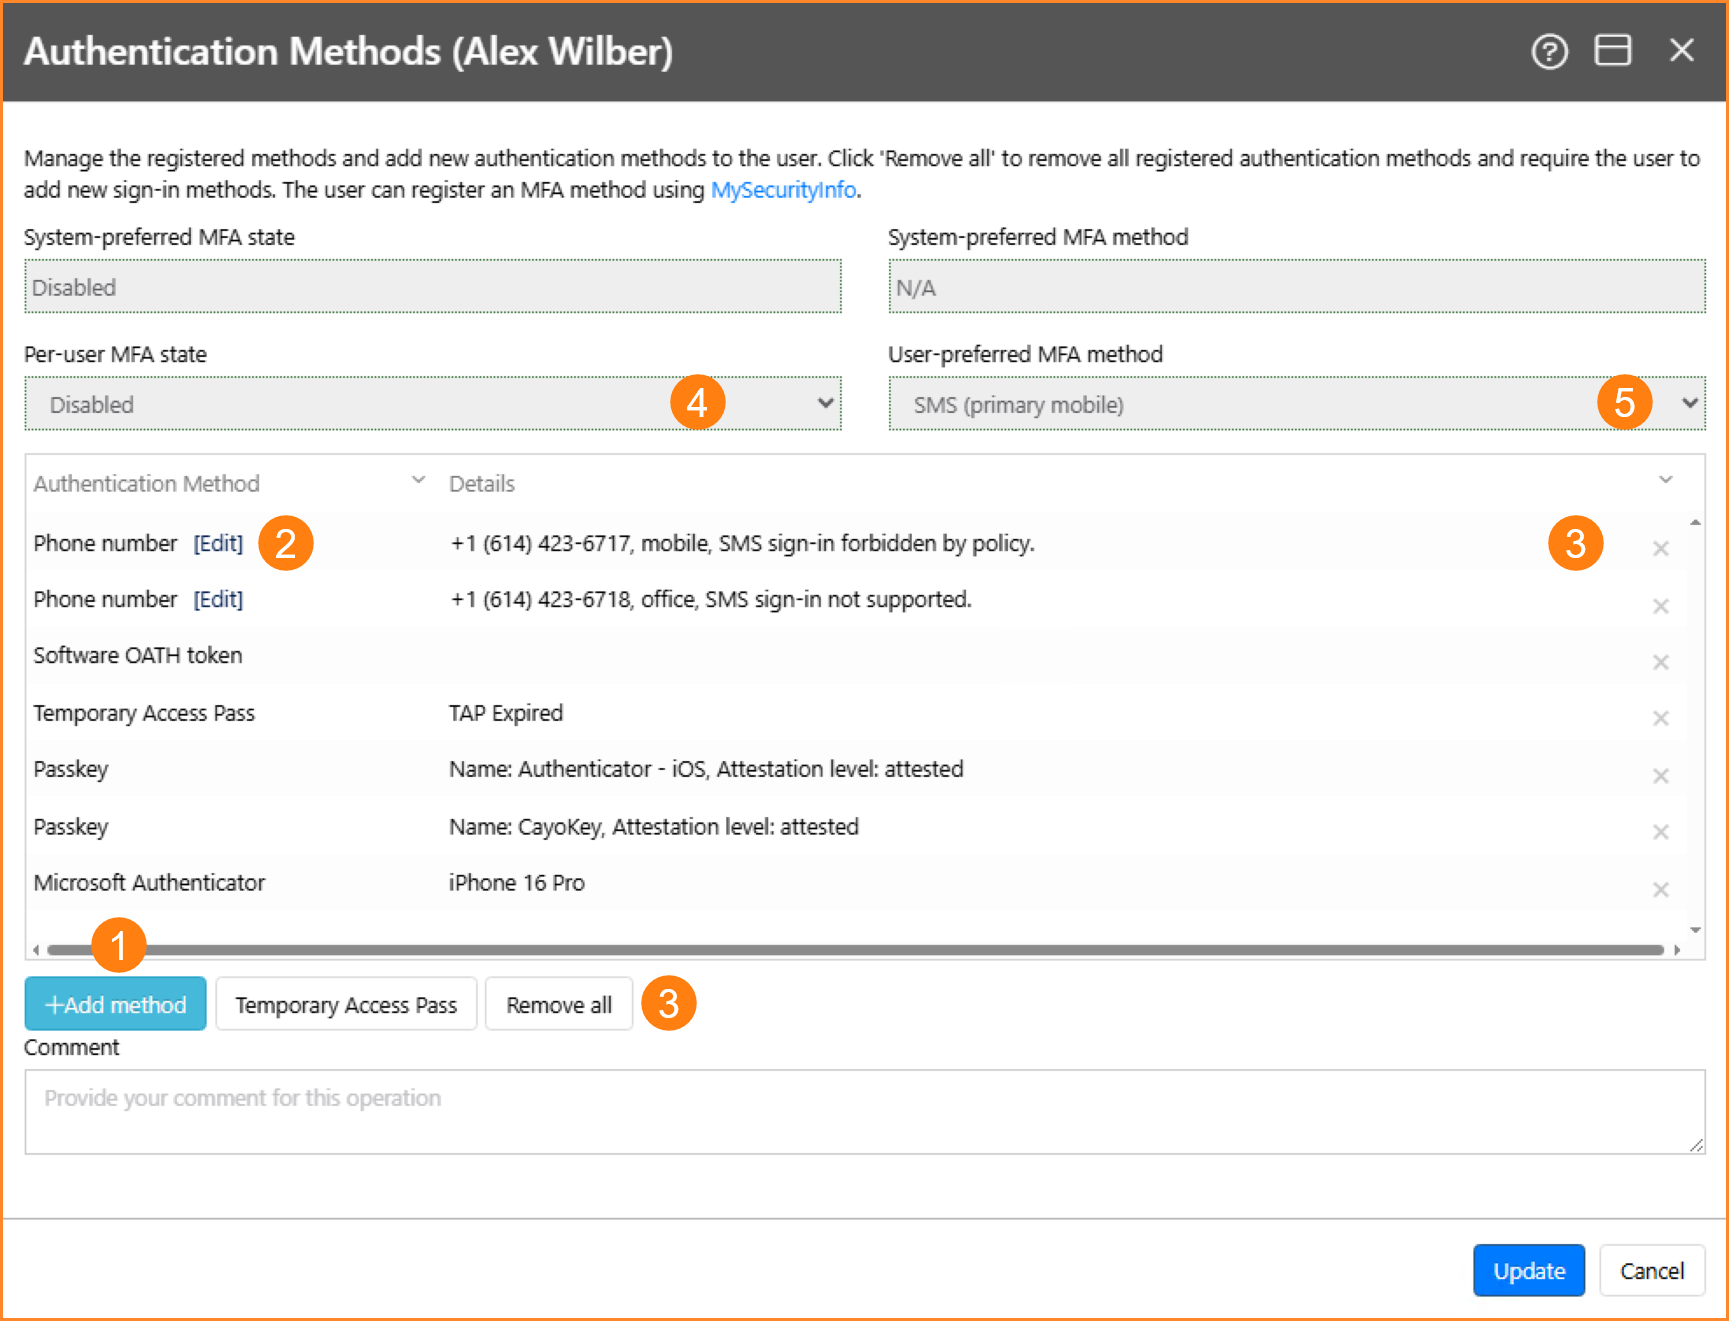Delete the Software OATH token entry
Screen dimensions: 1729x1321
coord(1660,662)
